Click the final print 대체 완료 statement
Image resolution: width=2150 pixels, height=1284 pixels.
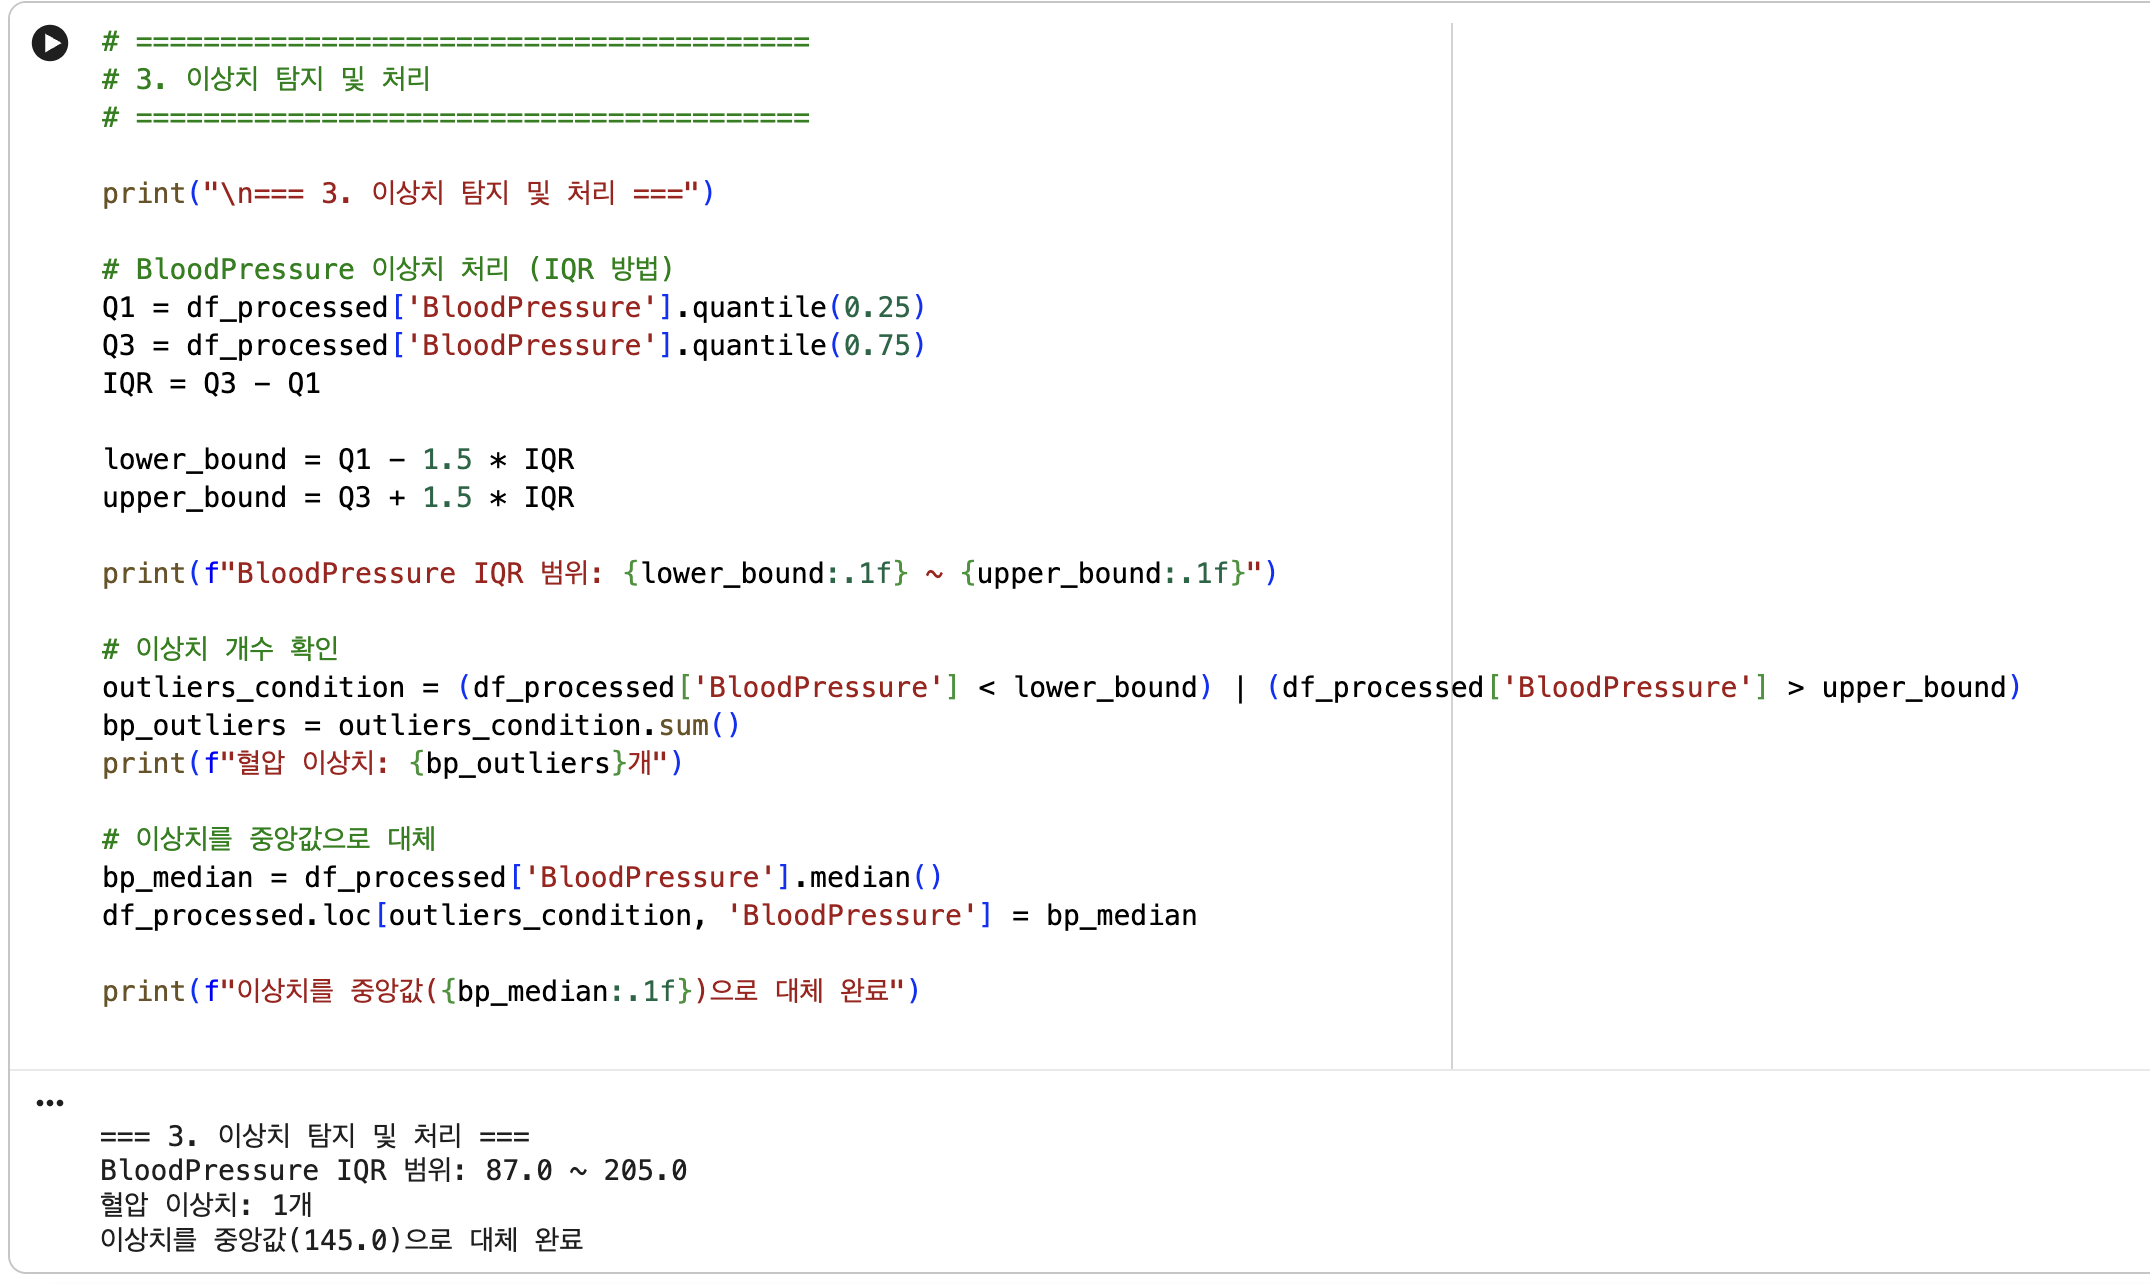tap(511, 991)
